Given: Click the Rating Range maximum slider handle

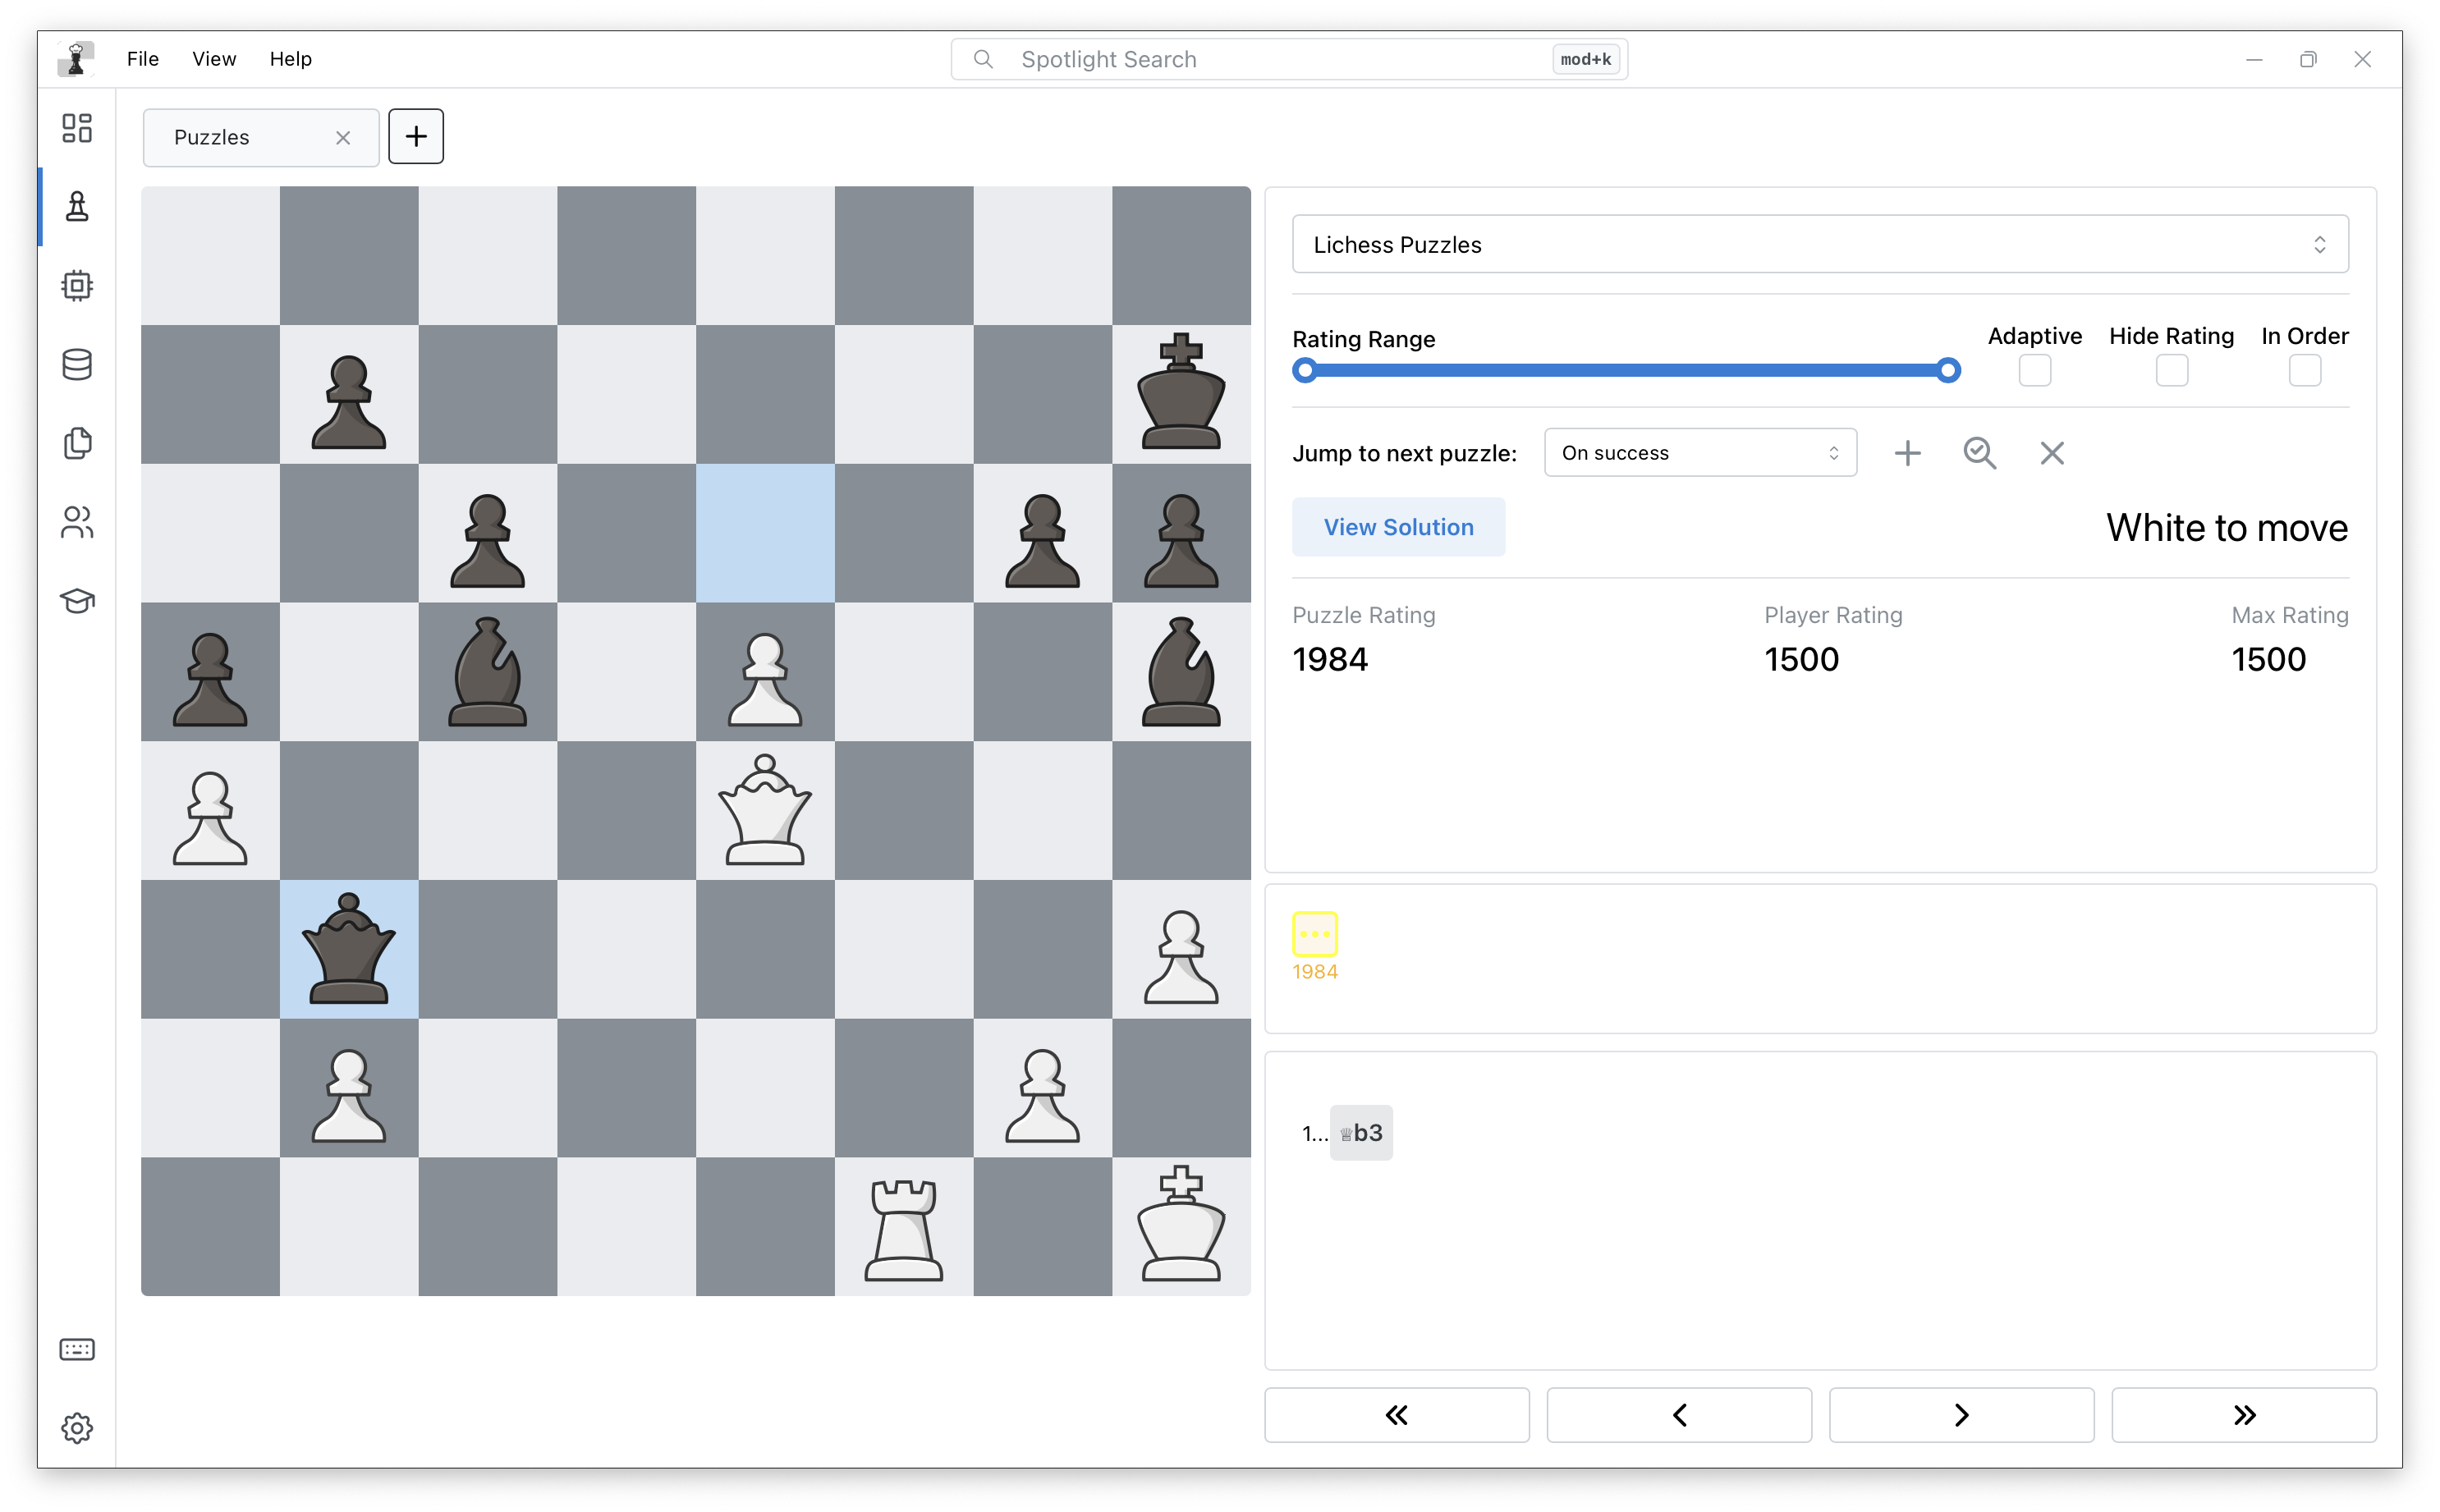Looking at the screenshot, I should (1948, 371).
